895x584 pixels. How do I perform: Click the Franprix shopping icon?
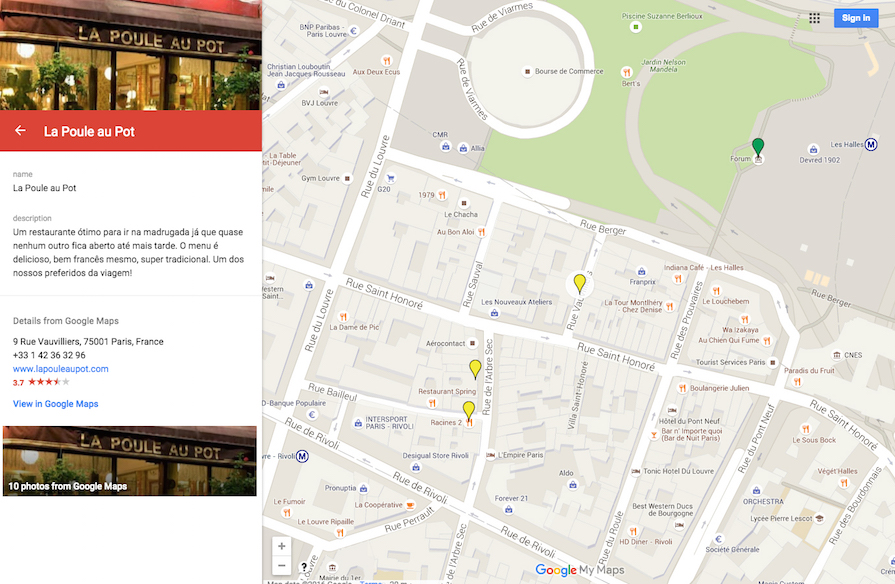tap(642, 271)
